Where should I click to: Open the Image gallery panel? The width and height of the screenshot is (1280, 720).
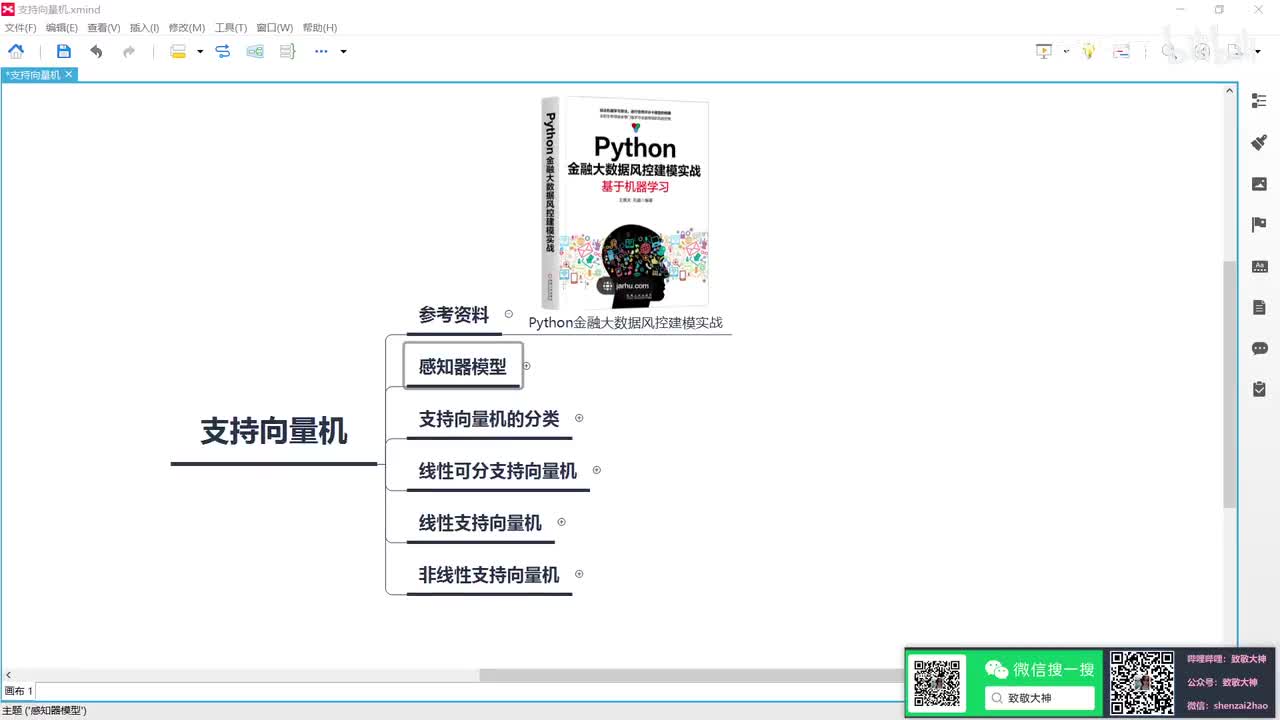1259,184
